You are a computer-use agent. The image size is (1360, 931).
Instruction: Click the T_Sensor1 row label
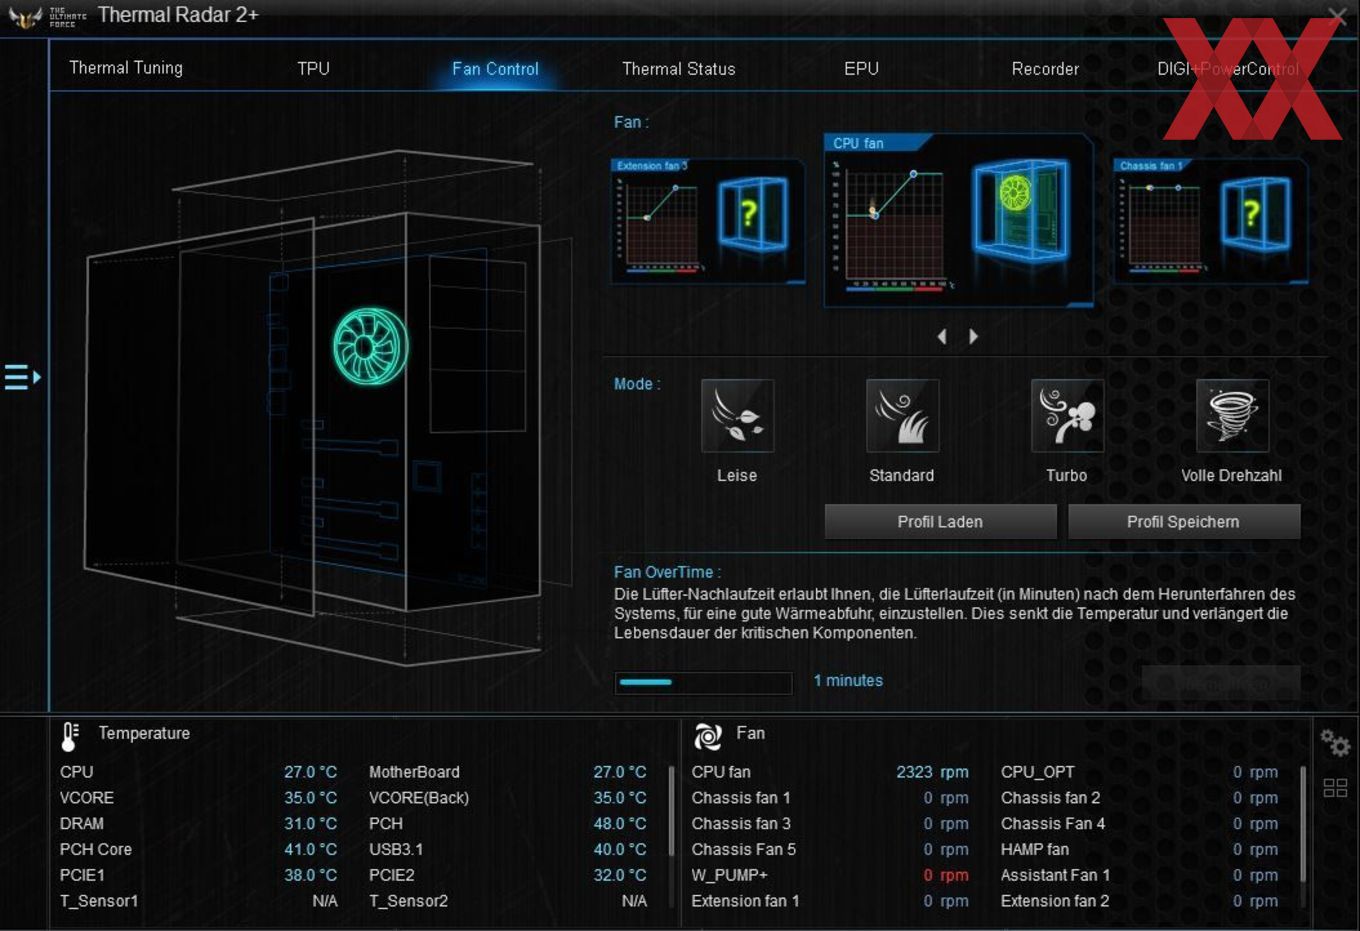pos(99,901)
